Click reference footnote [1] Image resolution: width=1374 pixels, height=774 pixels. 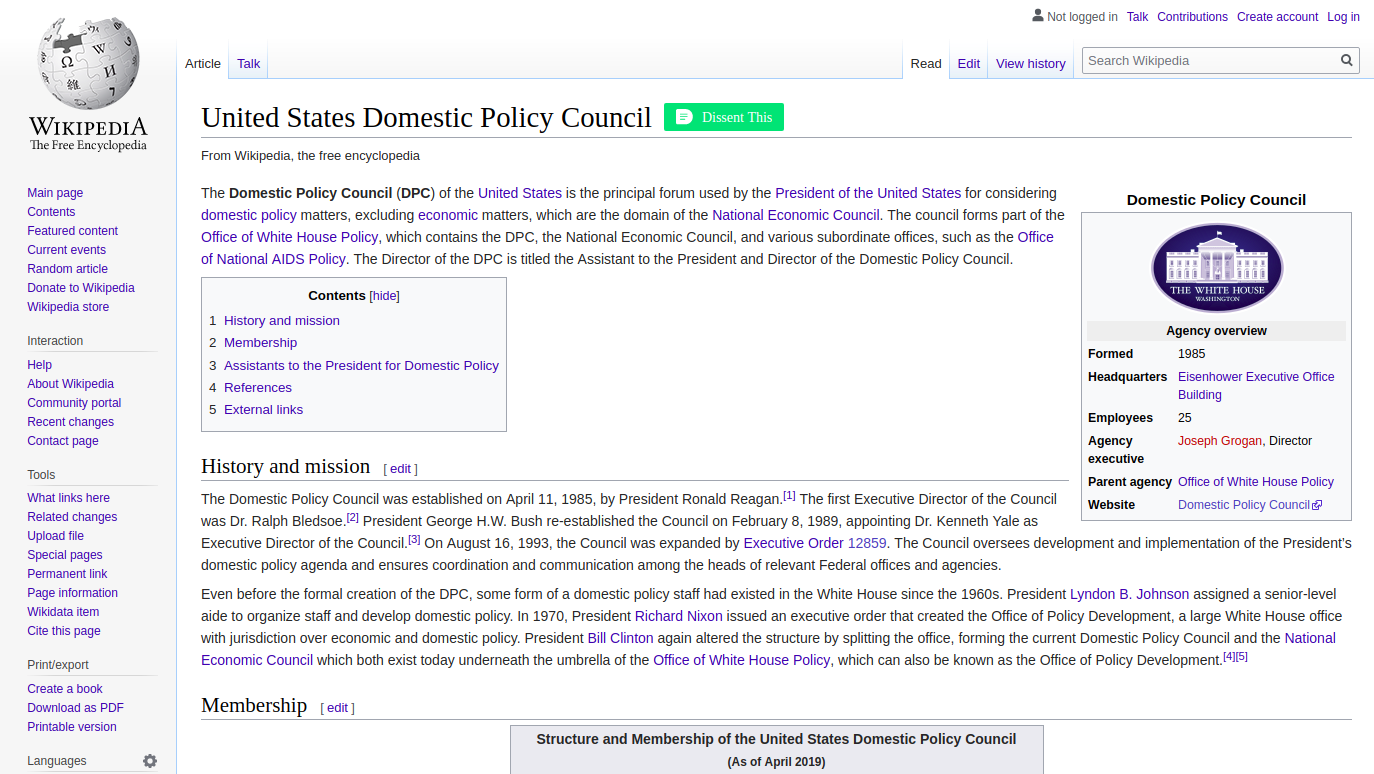pyautogui.click(x=789, y=496)
